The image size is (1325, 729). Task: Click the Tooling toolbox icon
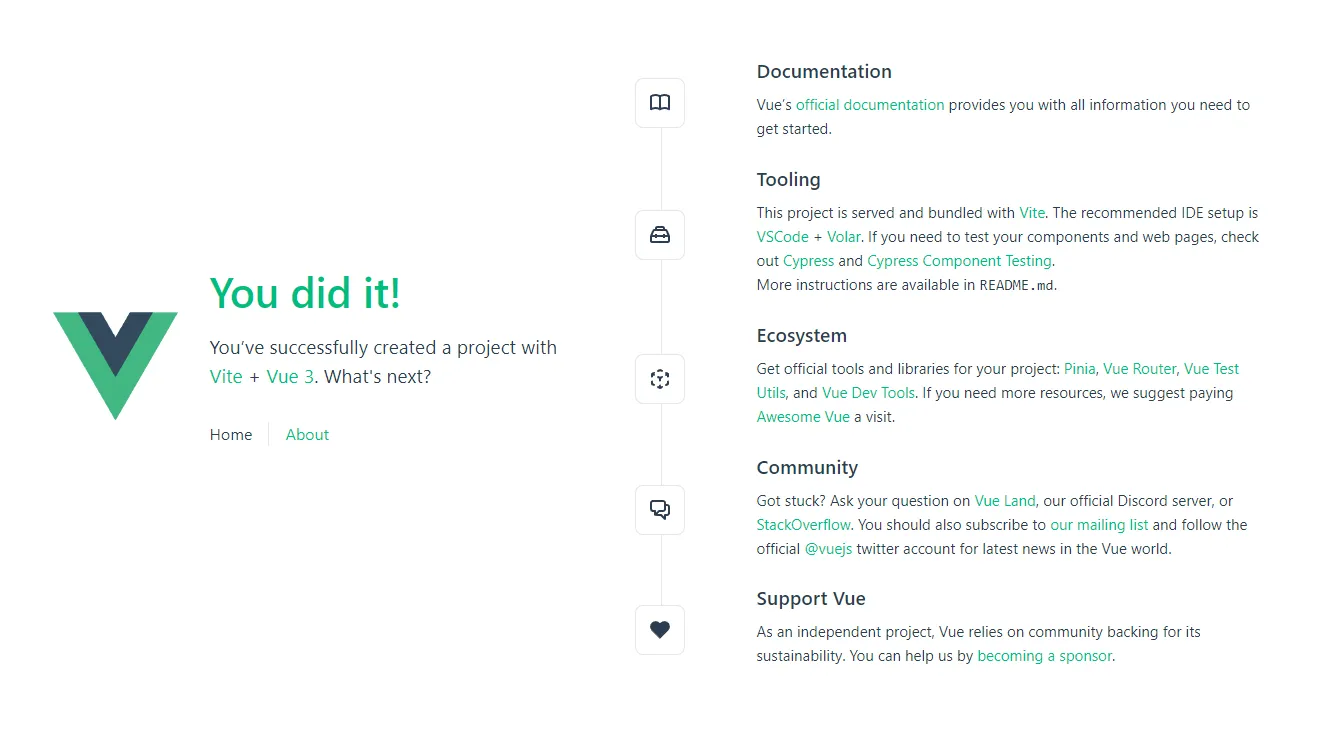click(660, 235)
